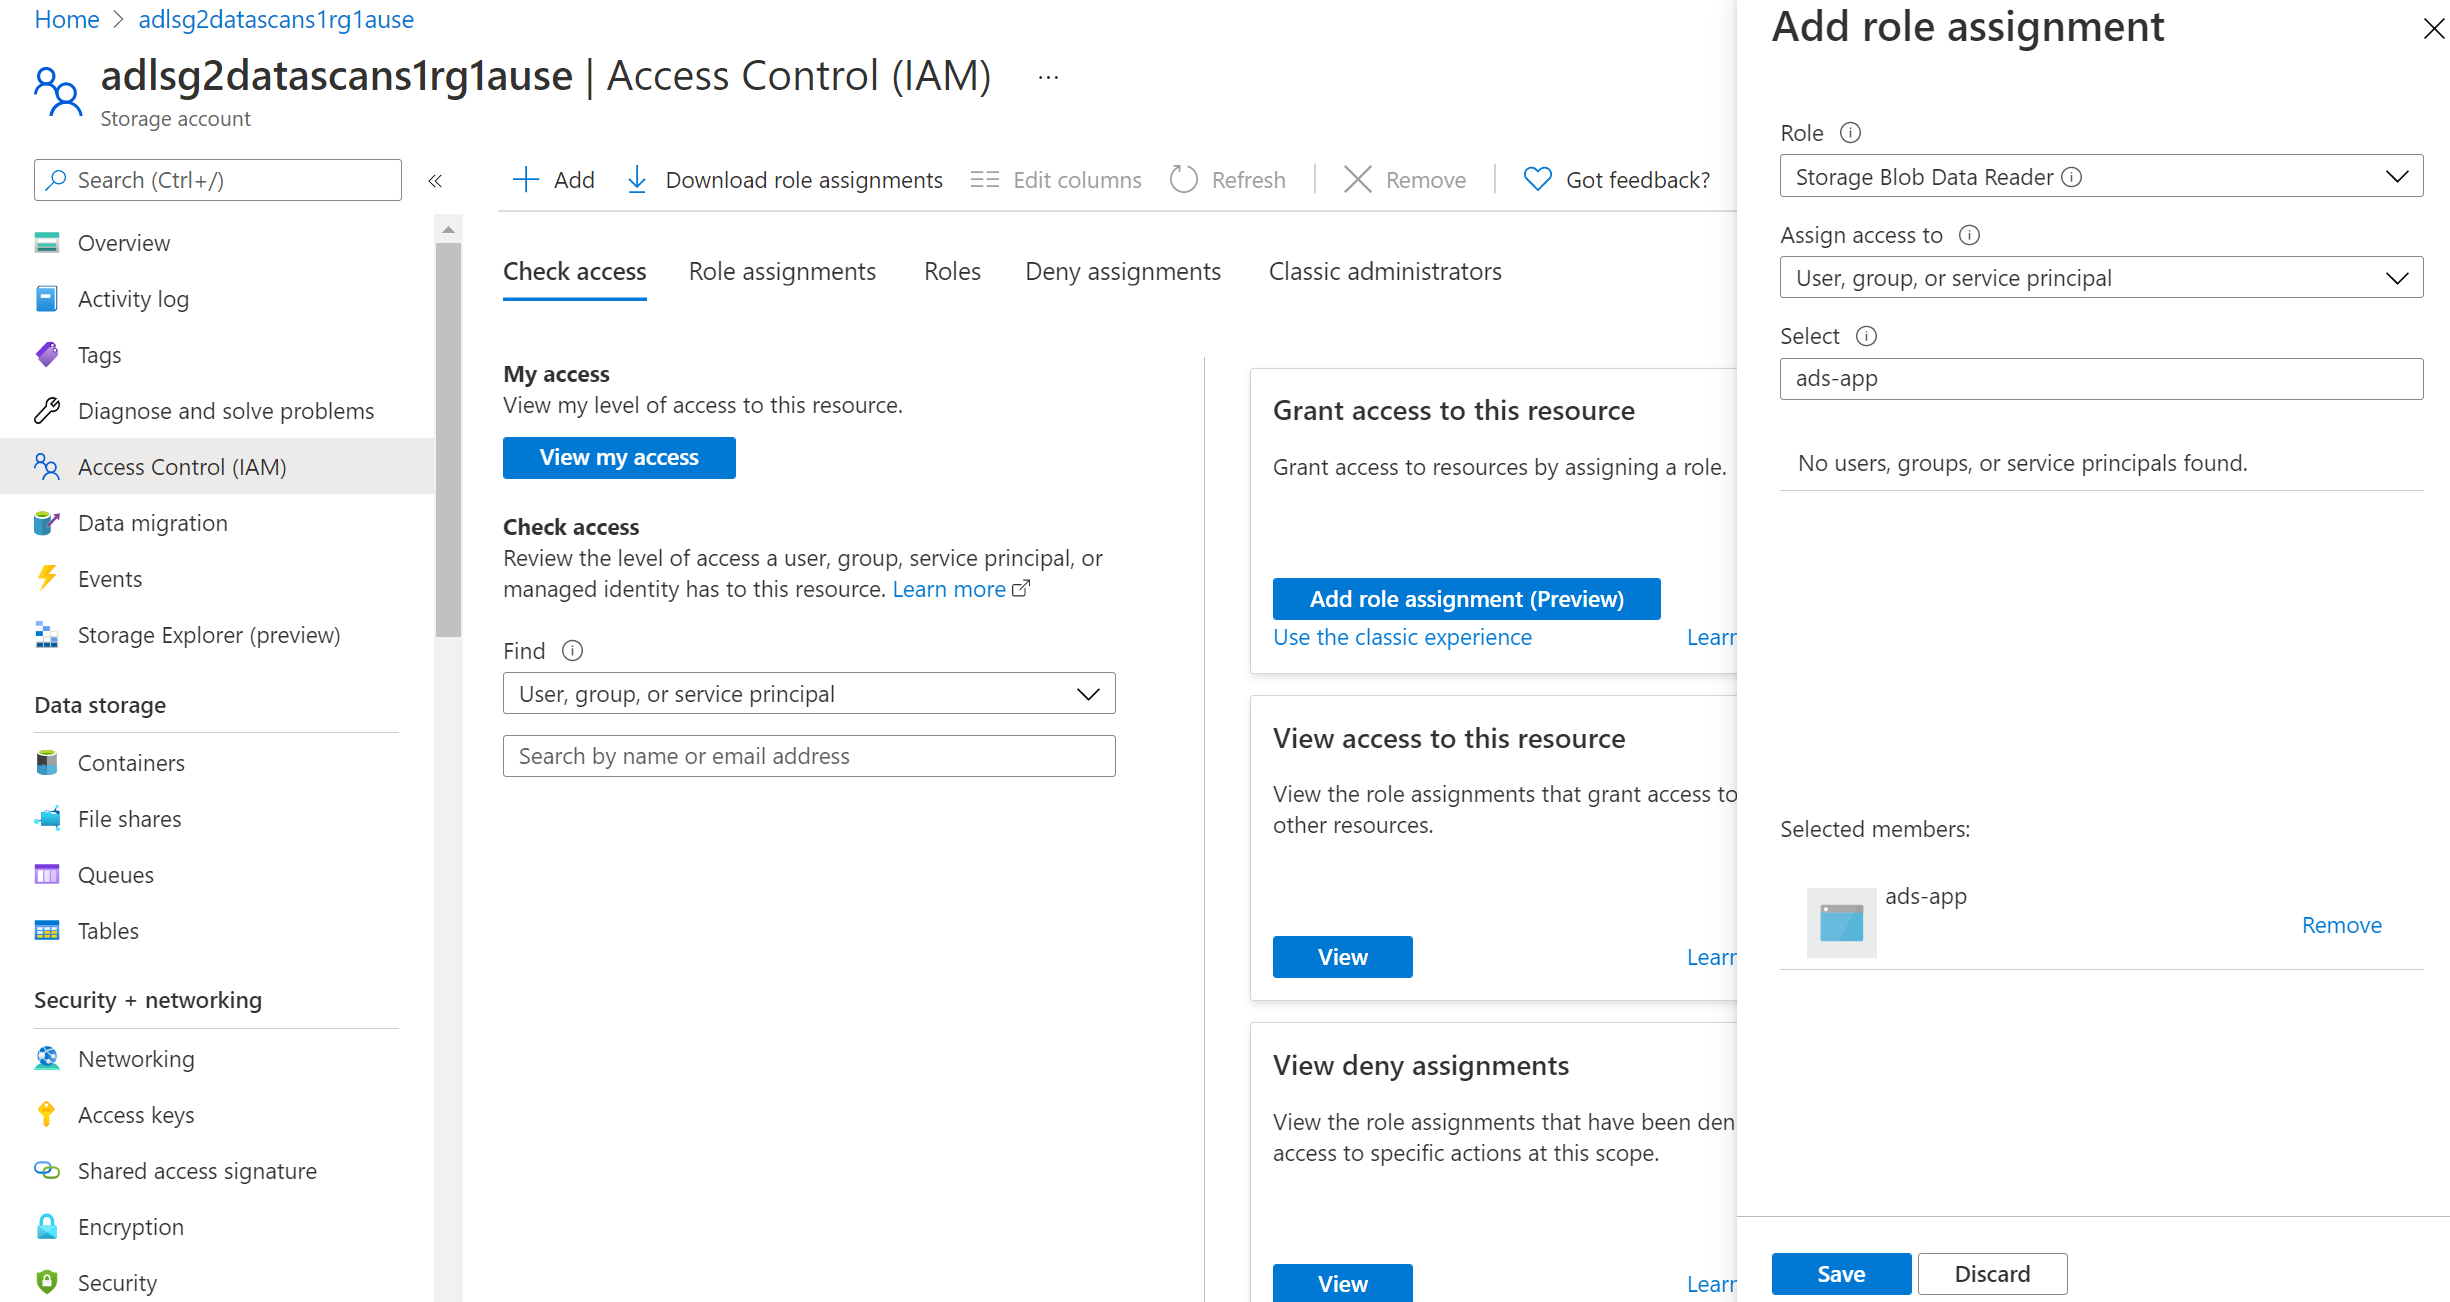Viewport: 2450px width, 1302px height.
Task: Click the Events icon in sidebar
Action: pyautogui.click(x=50, y=578)
